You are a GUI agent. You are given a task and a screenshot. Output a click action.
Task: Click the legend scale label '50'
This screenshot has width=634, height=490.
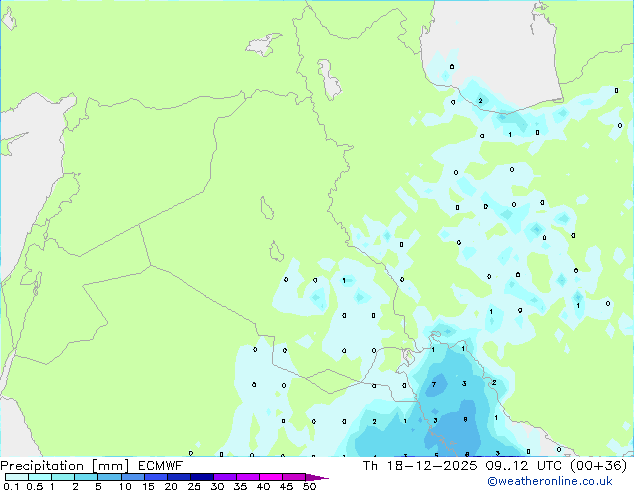[310, 486]
